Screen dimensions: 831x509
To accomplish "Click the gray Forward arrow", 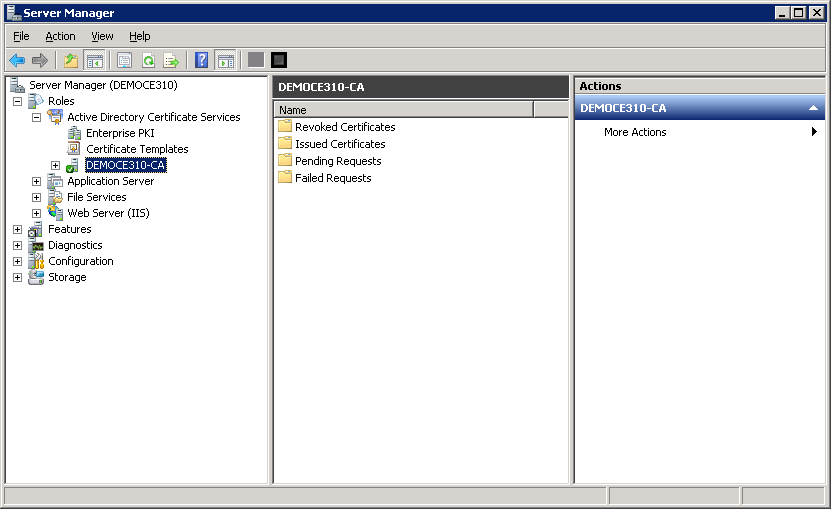I will click(40, 60).
